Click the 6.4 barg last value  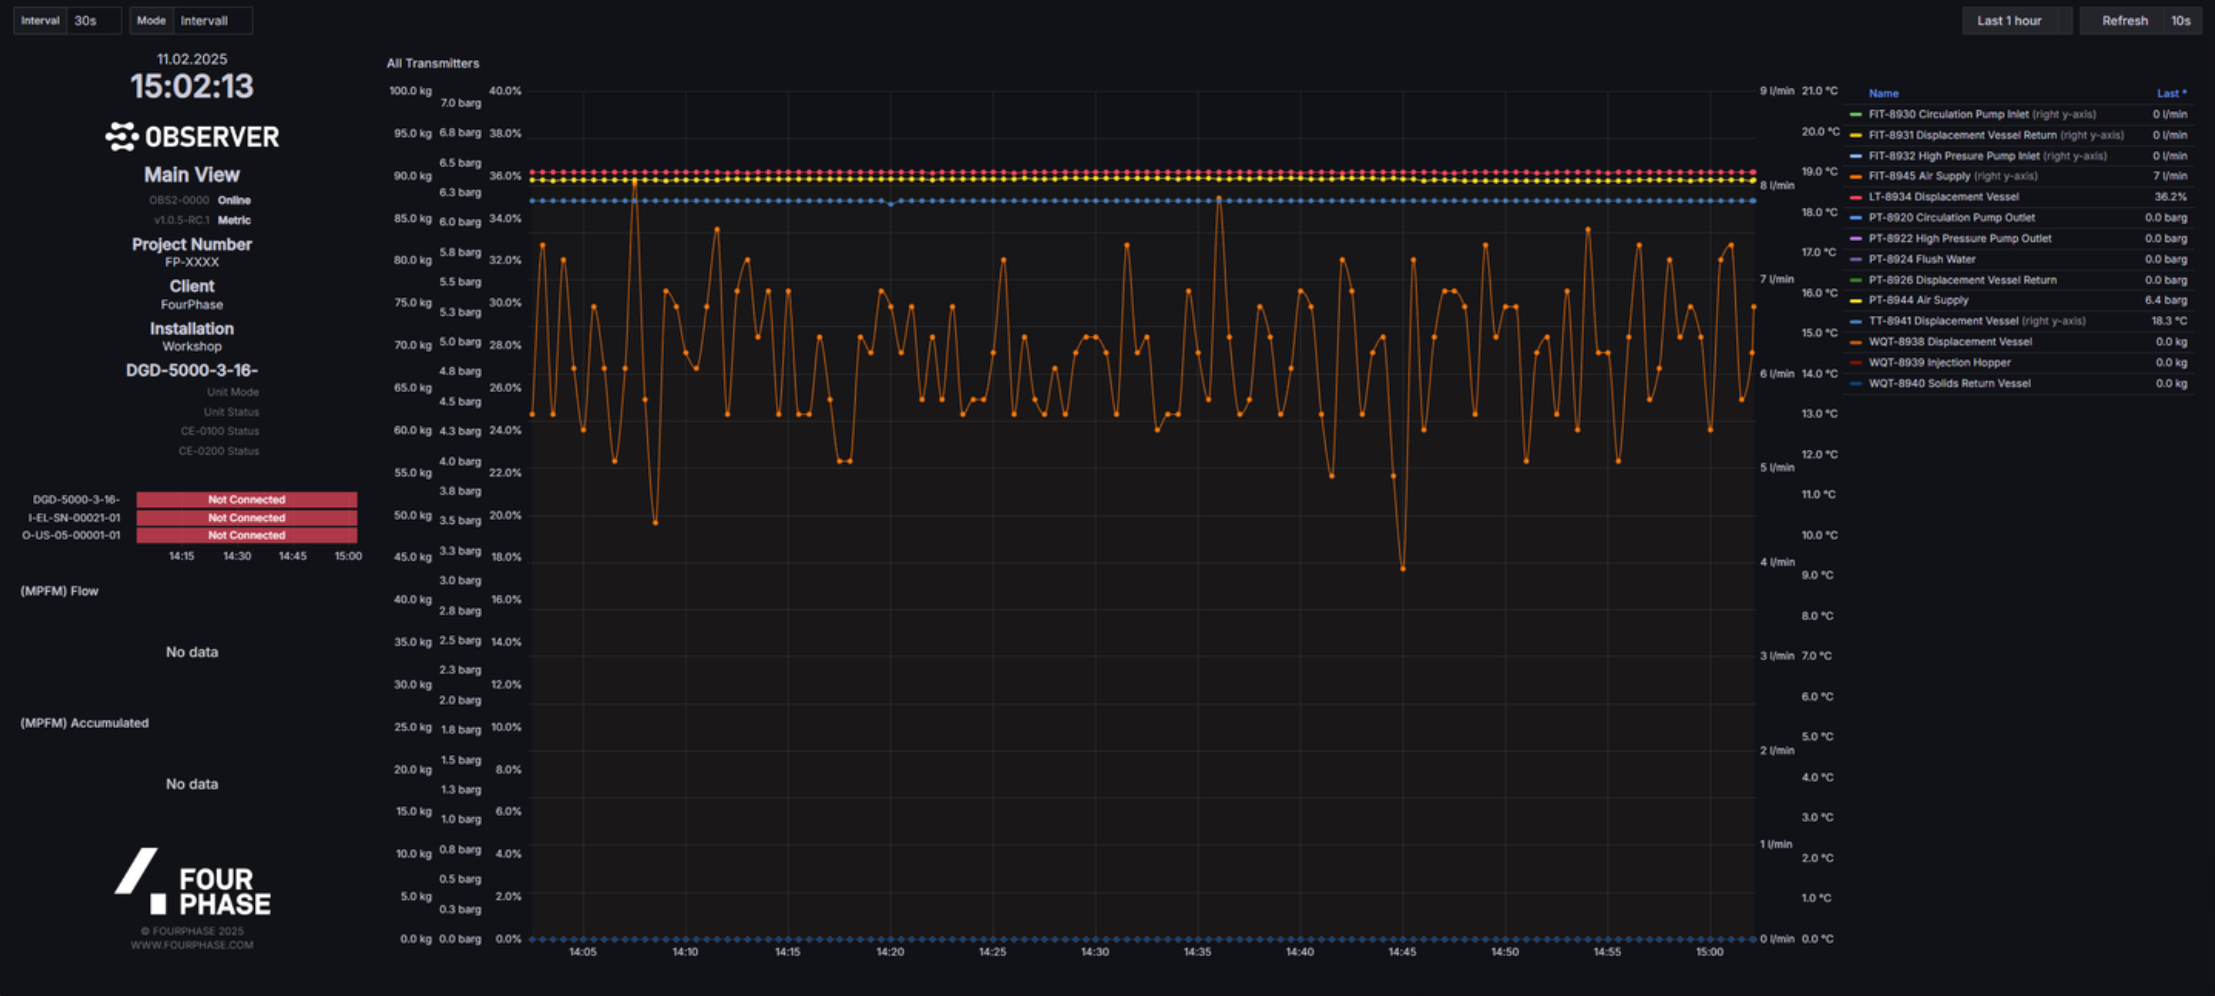point(2166,300)
